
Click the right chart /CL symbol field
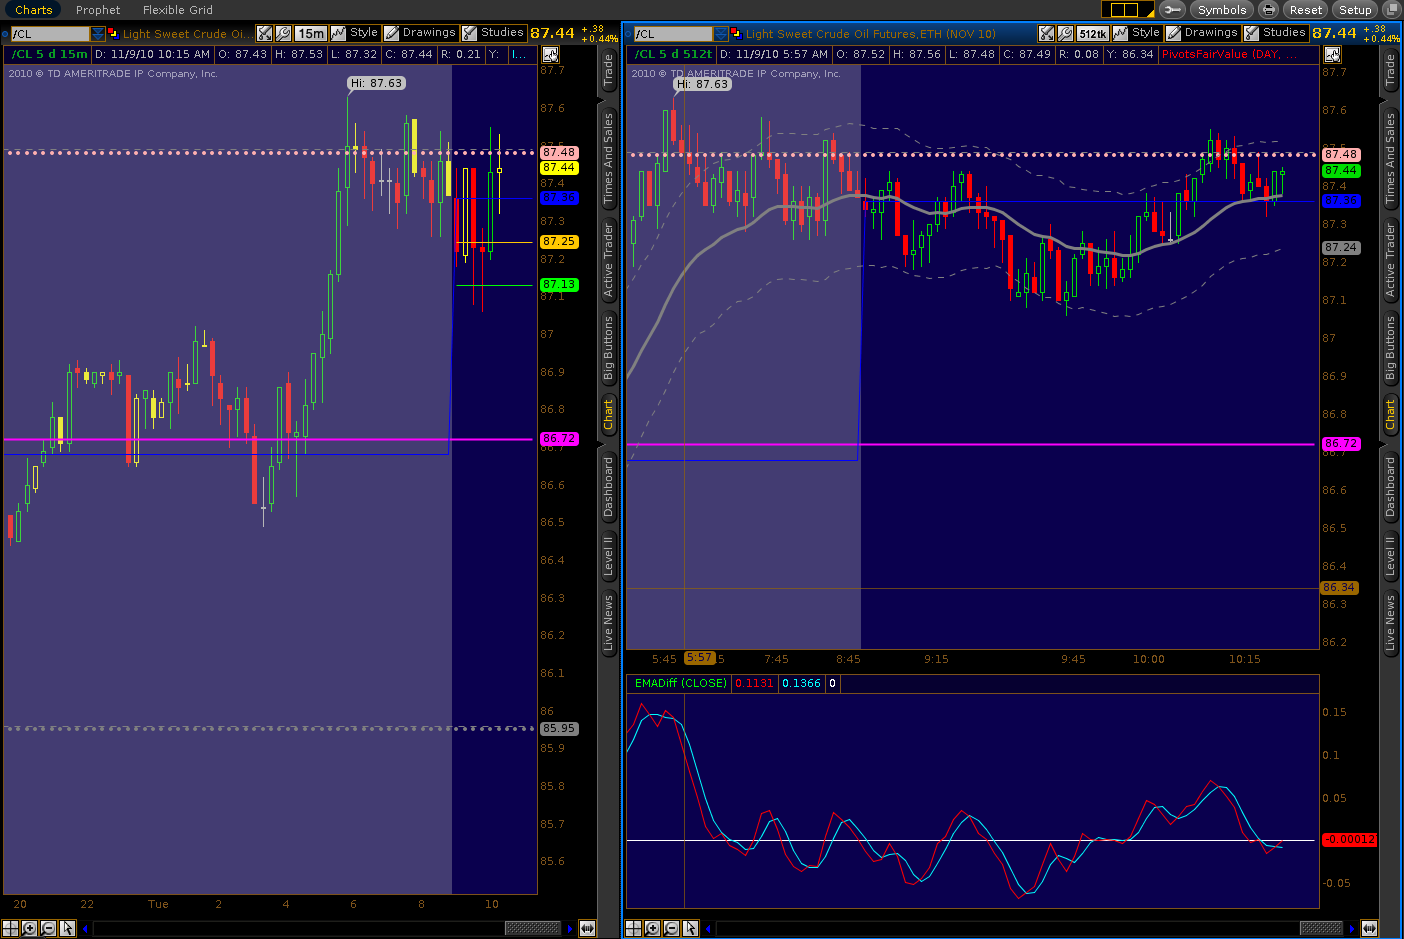pyautogui.click(x=673, y=34)
